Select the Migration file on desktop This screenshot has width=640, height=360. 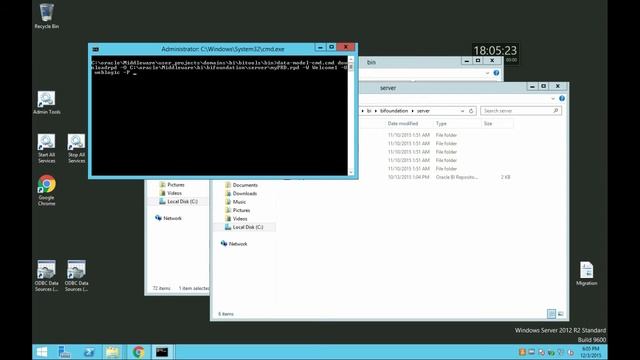click(x=587, y=273)
